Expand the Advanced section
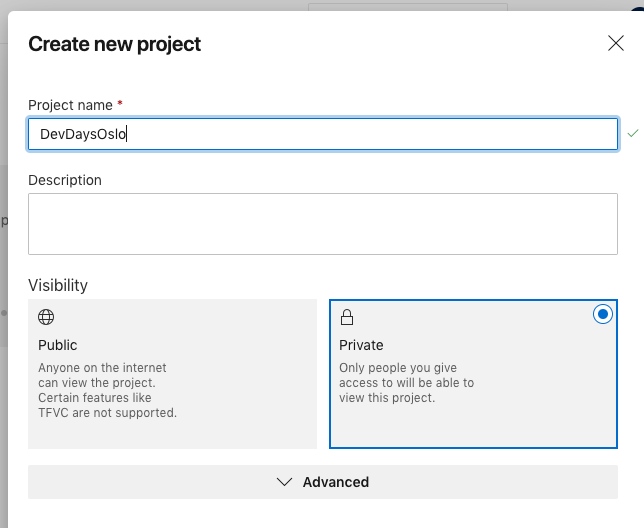This screenshot has height=528, width=644. 322,482
